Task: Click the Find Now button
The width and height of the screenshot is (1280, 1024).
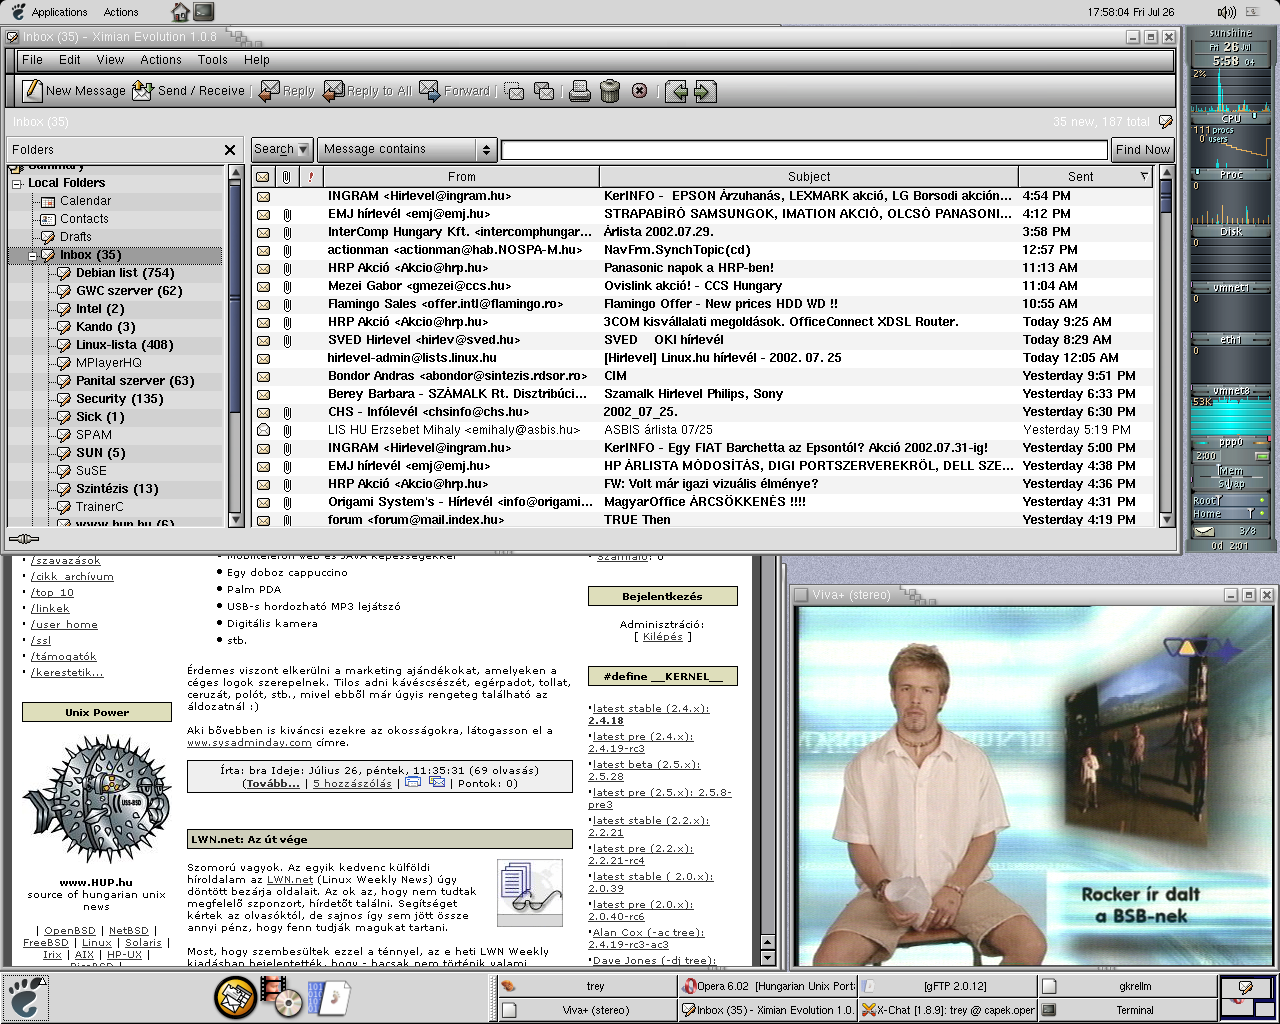Action: [x=1142, y=149]
